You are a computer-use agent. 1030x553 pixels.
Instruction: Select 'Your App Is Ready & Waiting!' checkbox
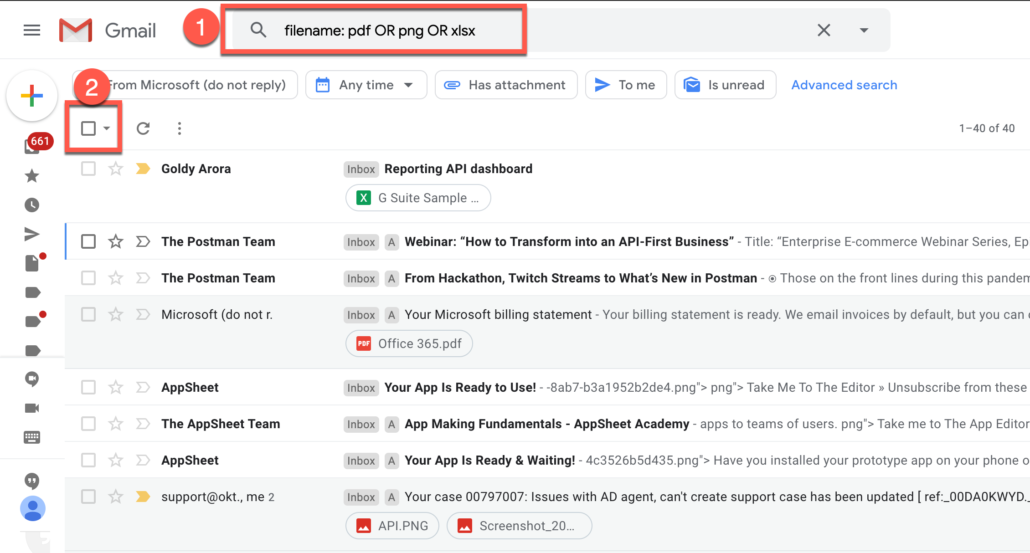[x=88, y=460]
